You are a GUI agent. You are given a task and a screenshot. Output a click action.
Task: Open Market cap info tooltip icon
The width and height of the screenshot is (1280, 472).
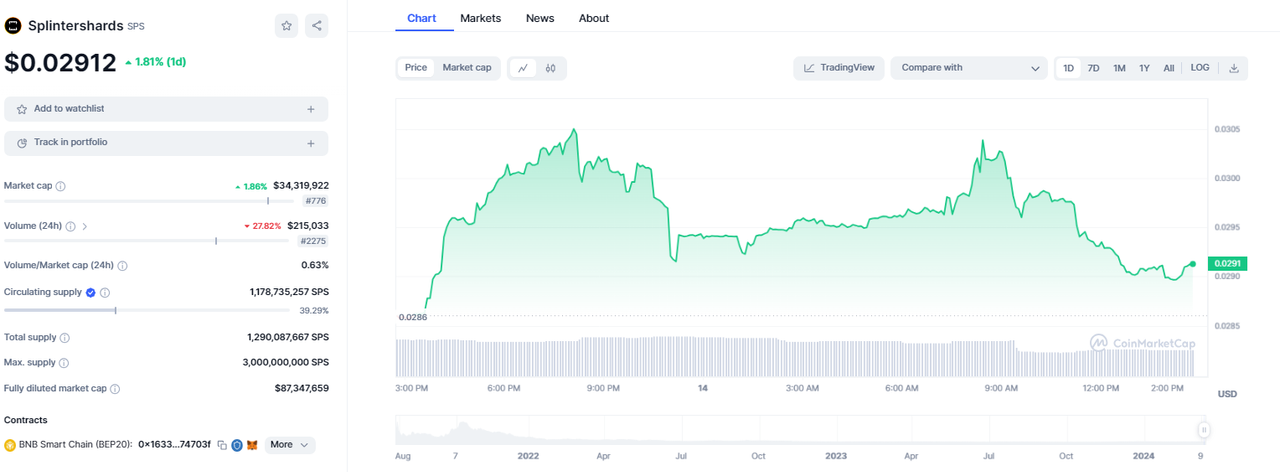click(x=61, y=186)
